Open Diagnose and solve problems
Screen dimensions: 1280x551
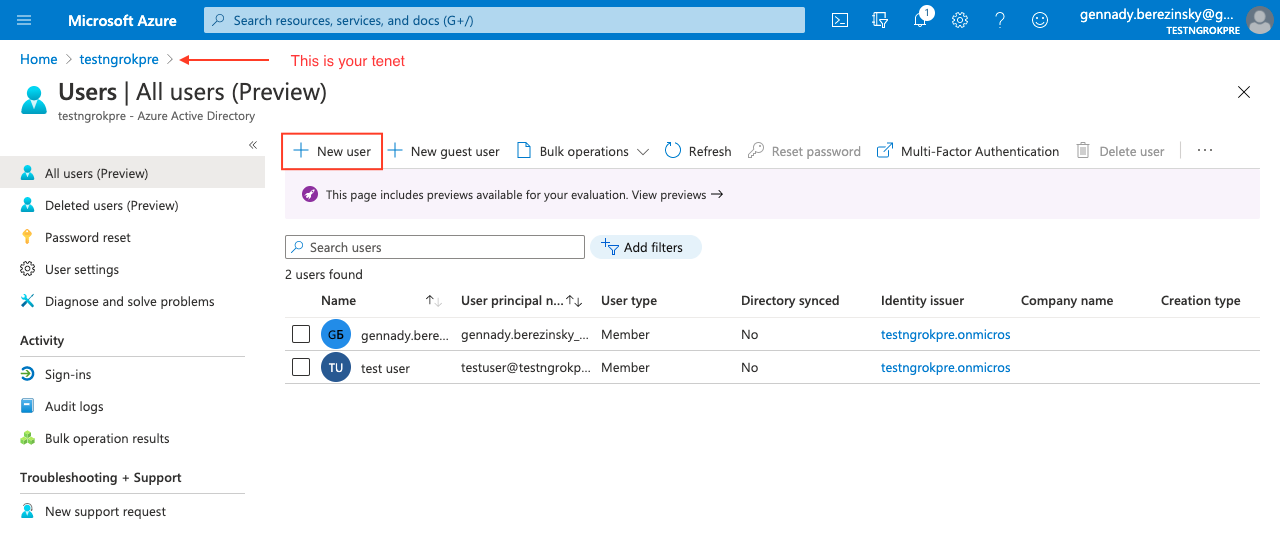[132, 301]
